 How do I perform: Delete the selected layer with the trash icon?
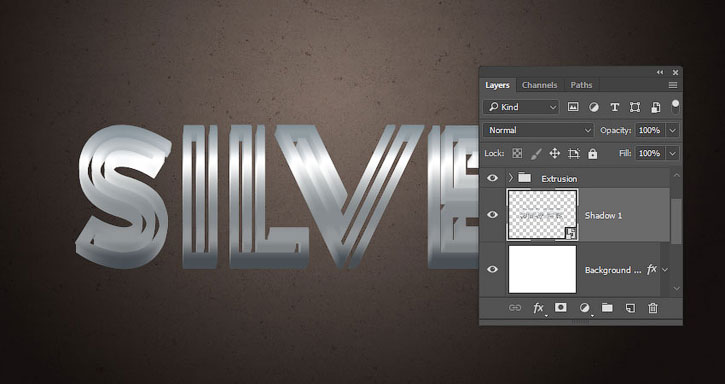[x=652, y=308]
